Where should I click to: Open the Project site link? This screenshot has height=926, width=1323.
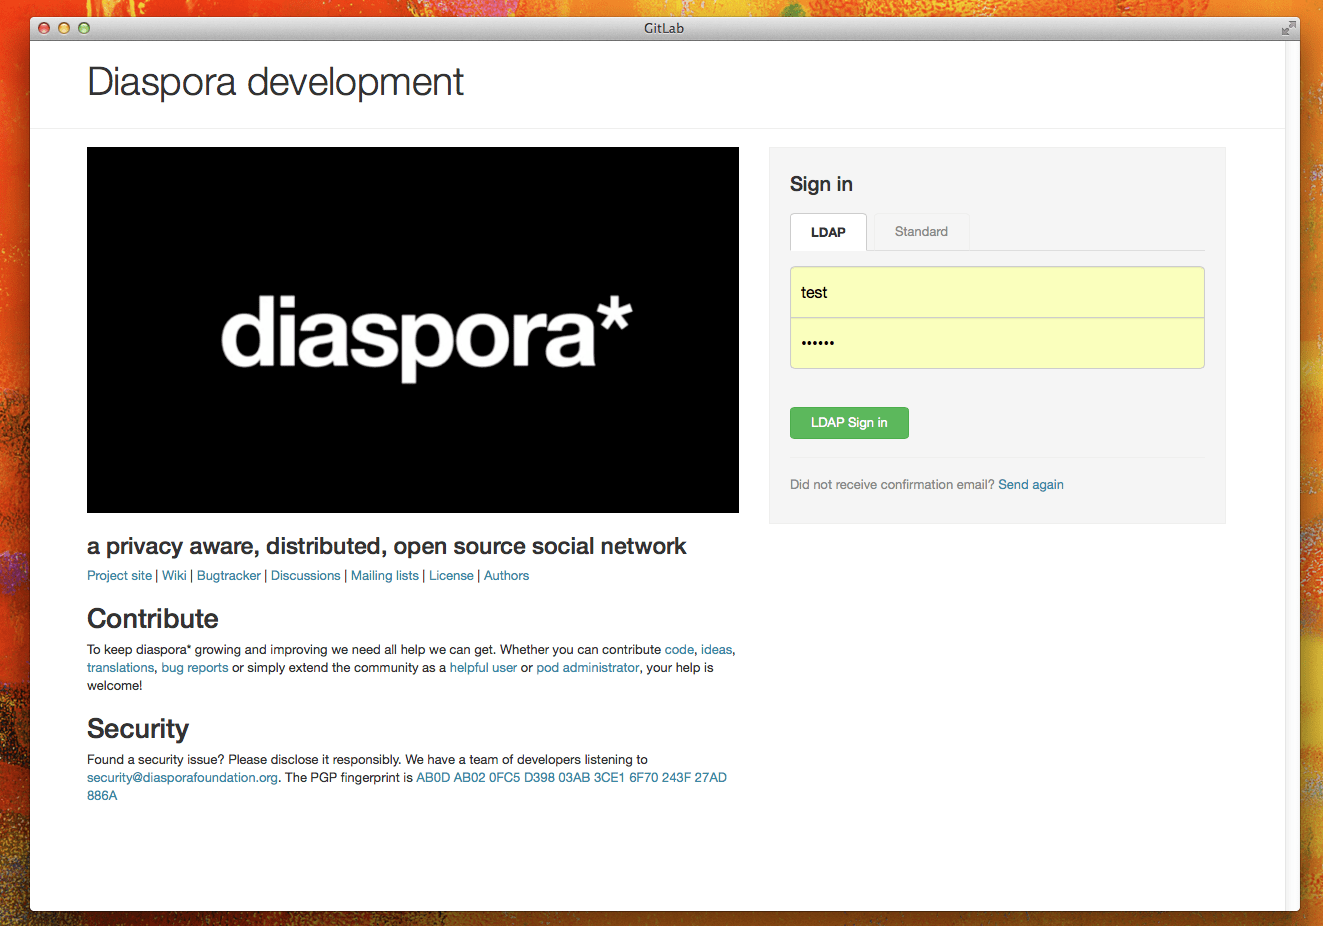pos(119,576)
